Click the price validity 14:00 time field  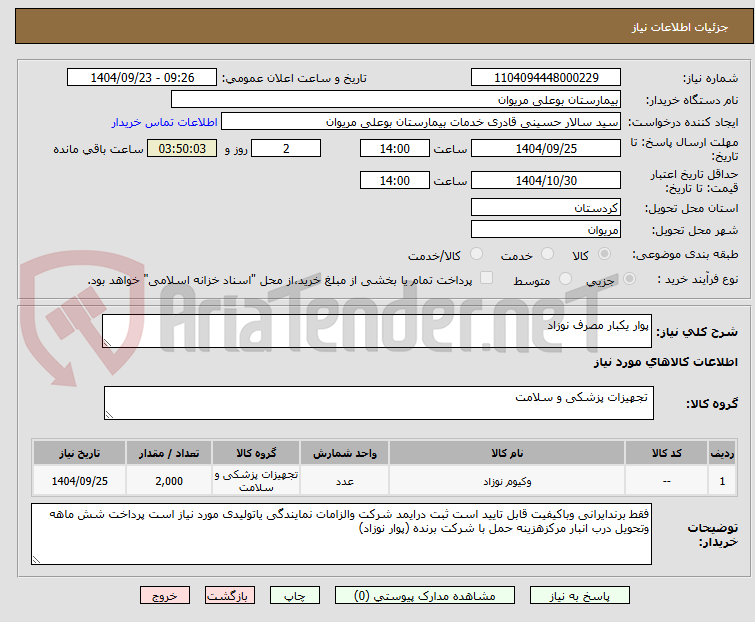coord(395,180)
